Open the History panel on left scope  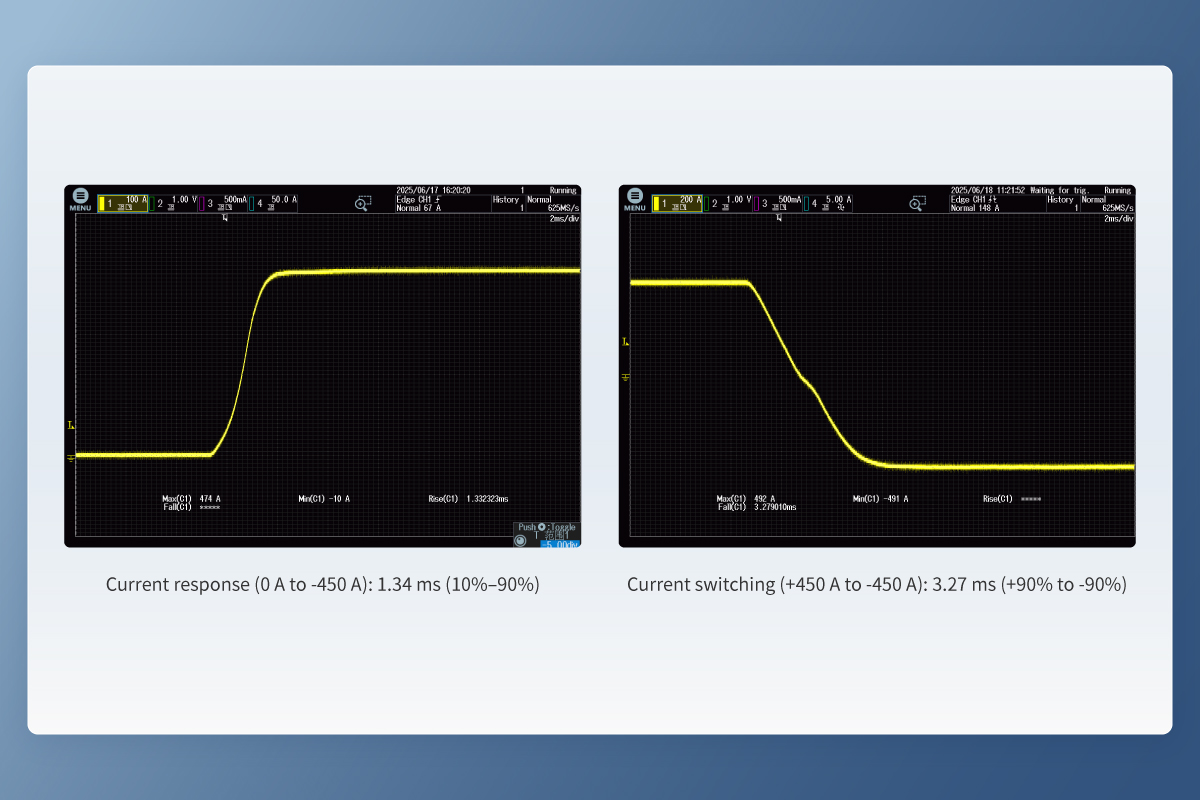506,200
